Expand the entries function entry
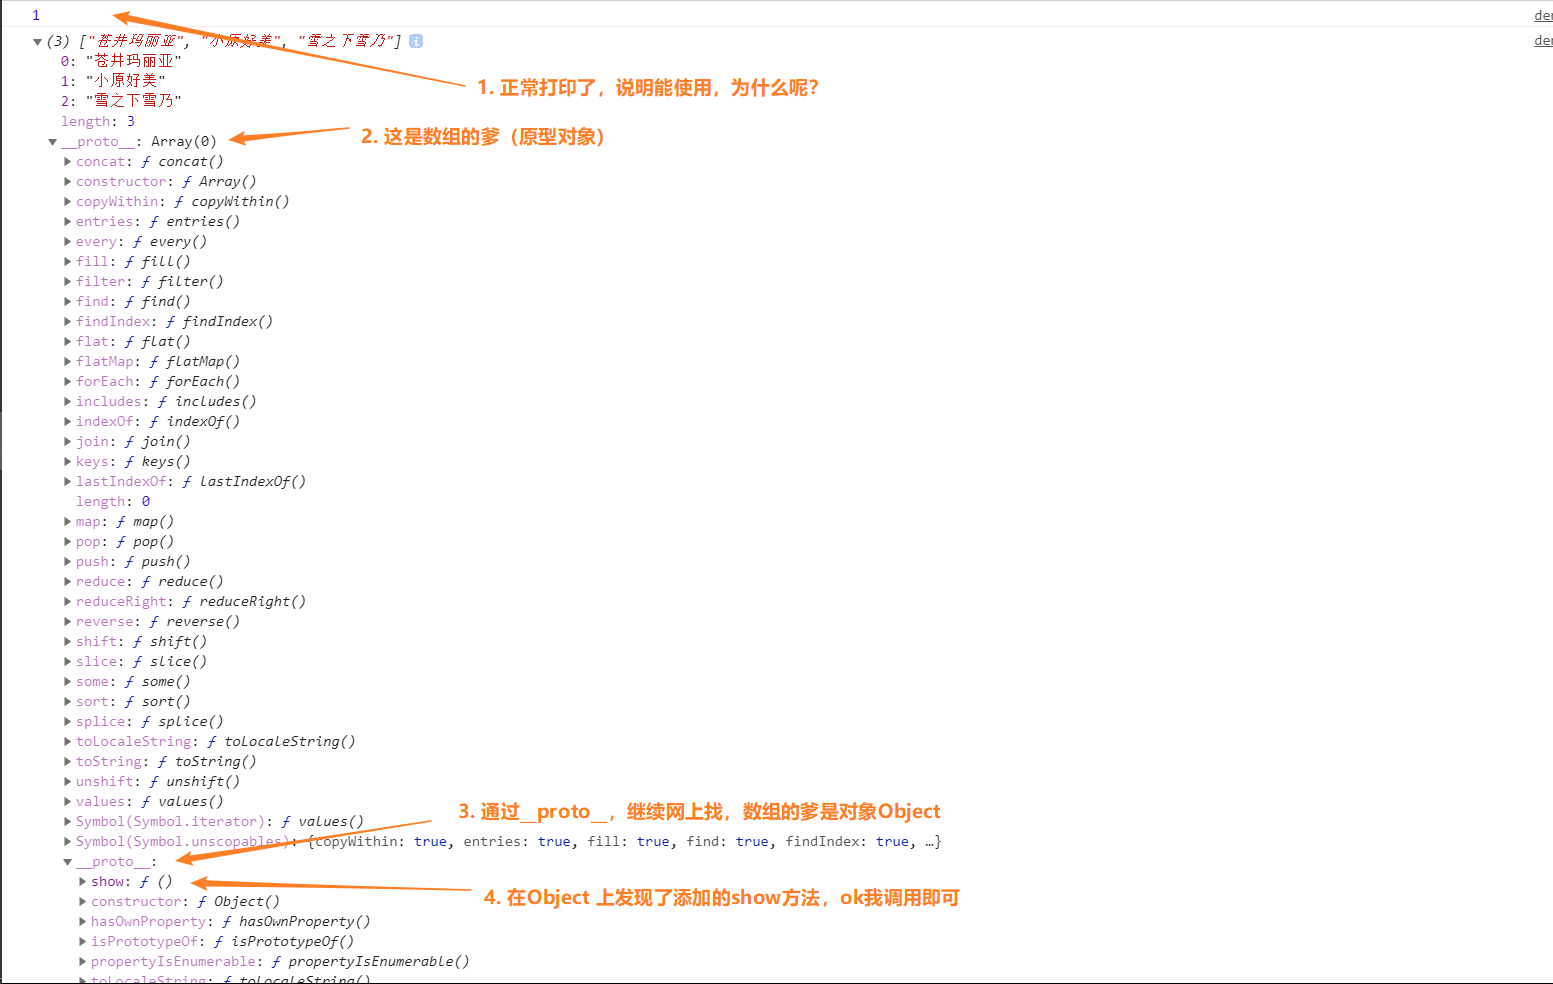Screen dimensions: 1553x984 pos(67,221)
